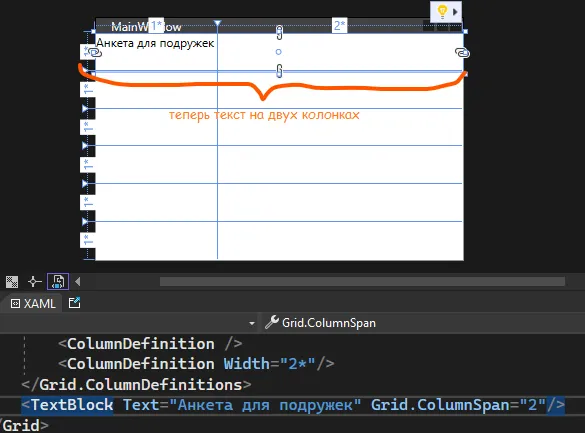Viewport: 585px width, 433px height.
Task: Open the lightbulb quick actions icon
Action: click(x=442, y=12)
